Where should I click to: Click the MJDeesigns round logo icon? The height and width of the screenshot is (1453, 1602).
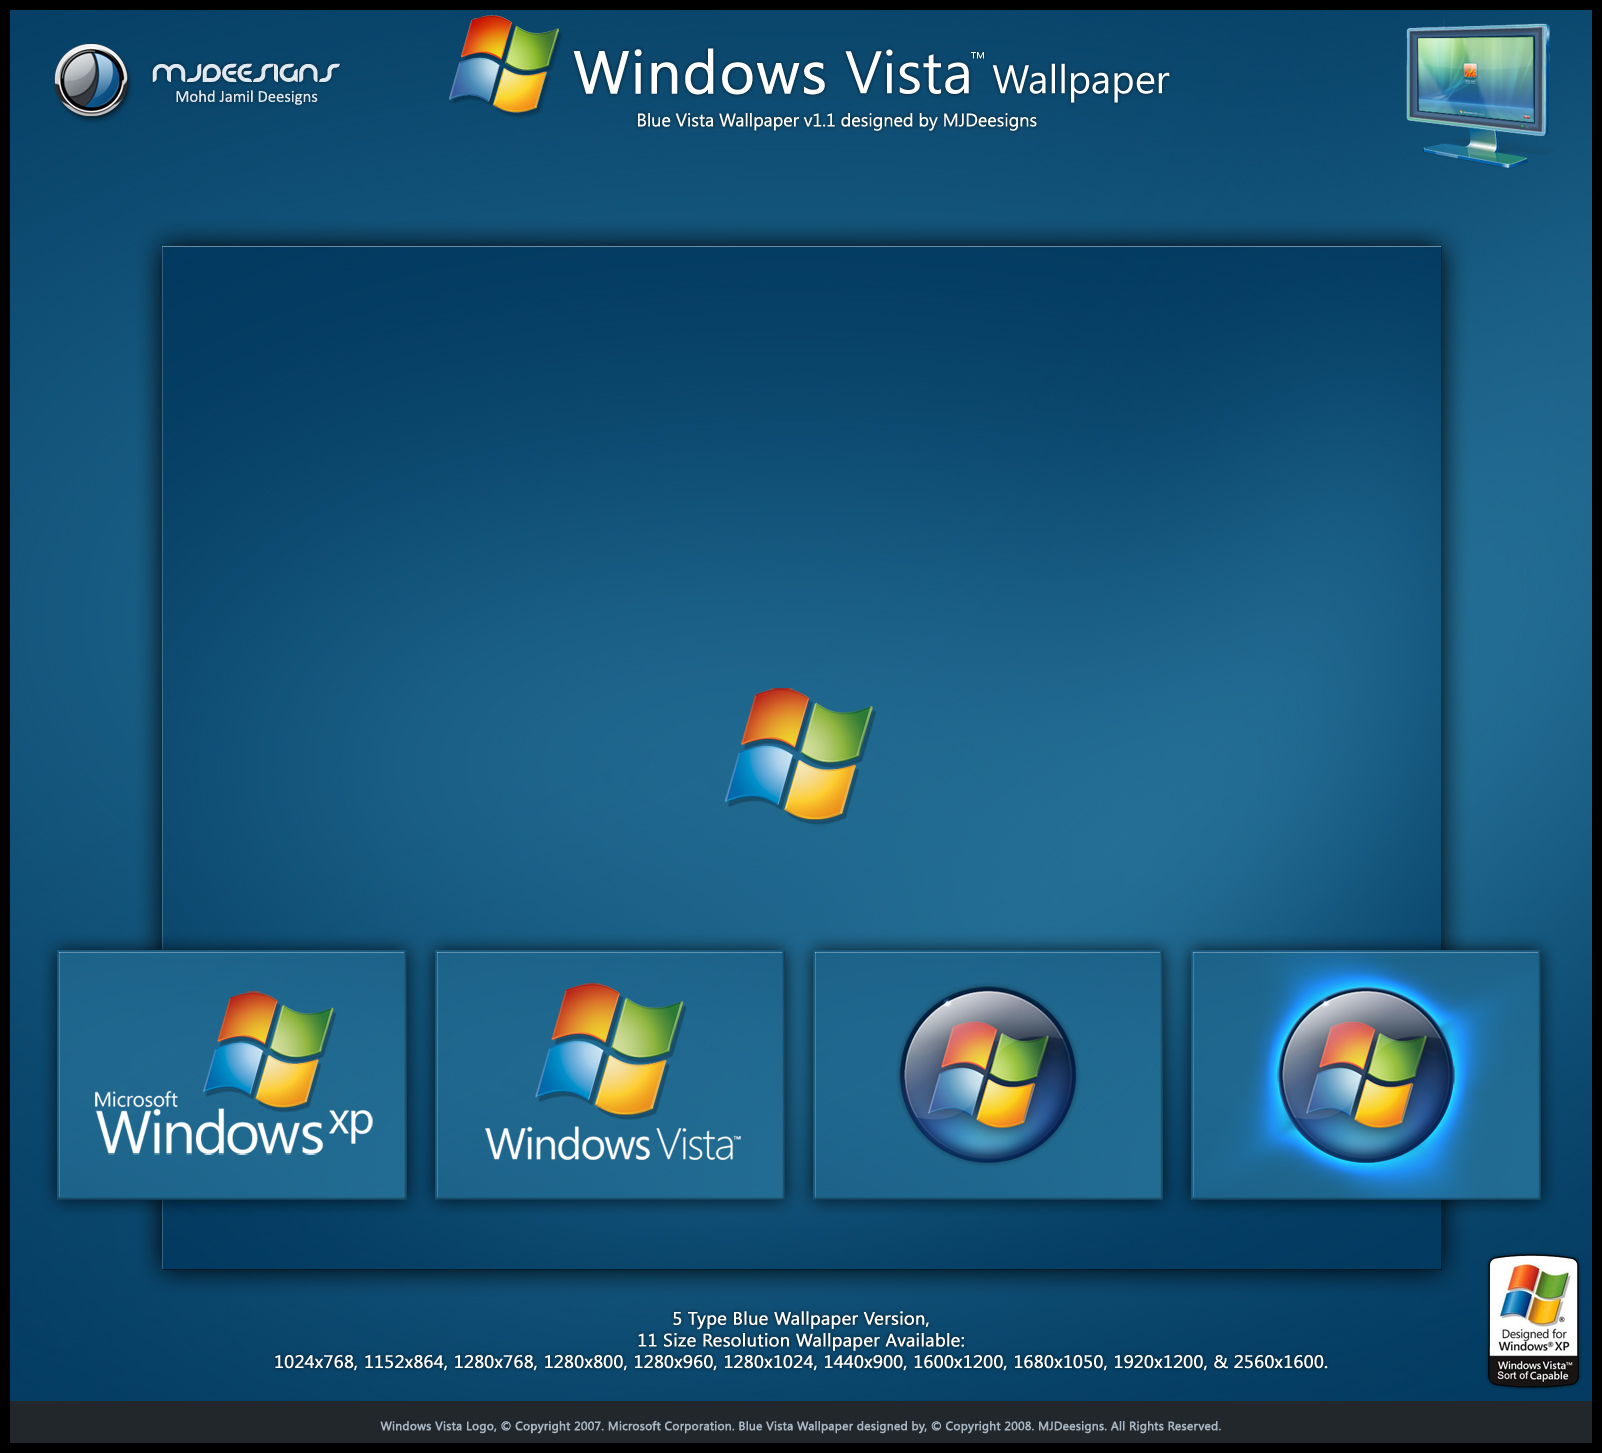pyautogui.click(x=91, y=80)
